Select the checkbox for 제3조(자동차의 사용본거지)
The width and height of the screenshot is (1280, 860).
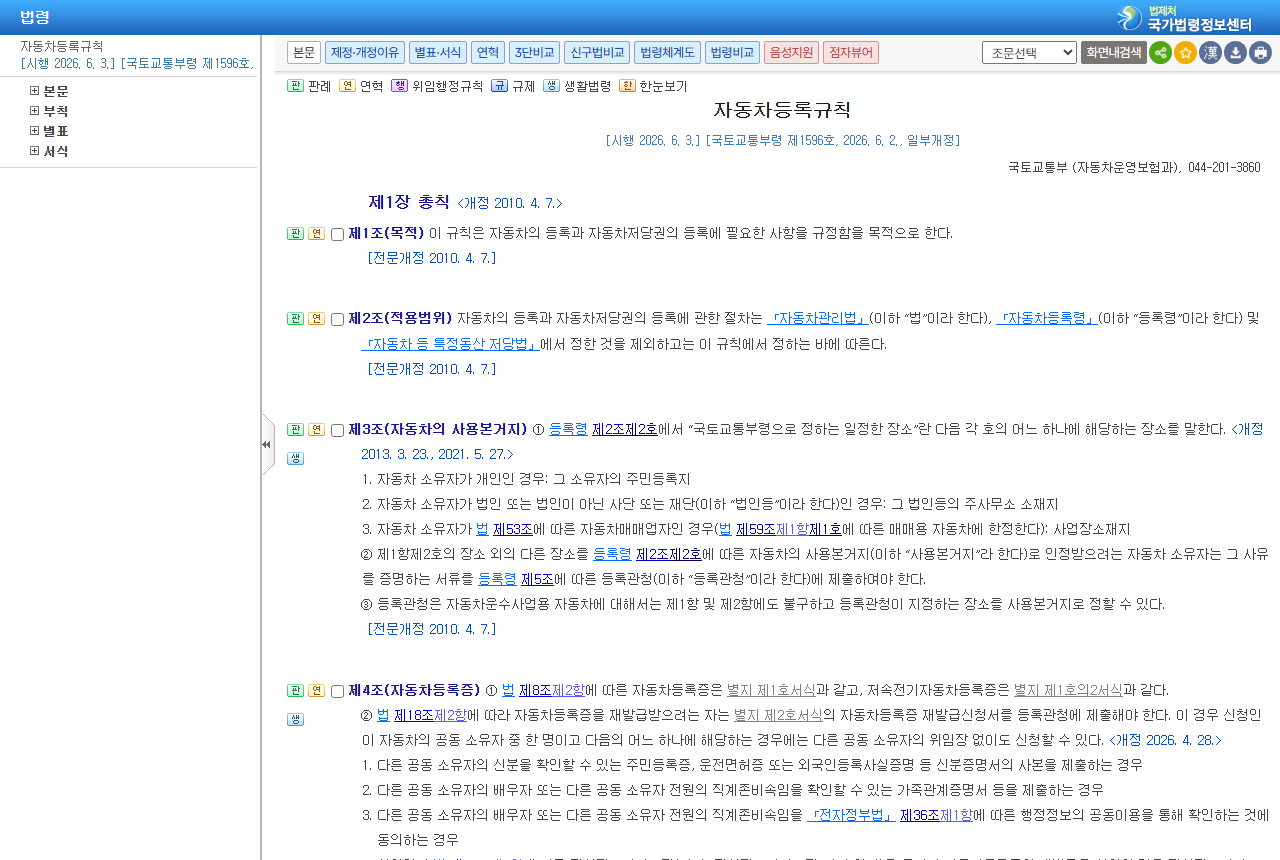[x=337, y=430]
